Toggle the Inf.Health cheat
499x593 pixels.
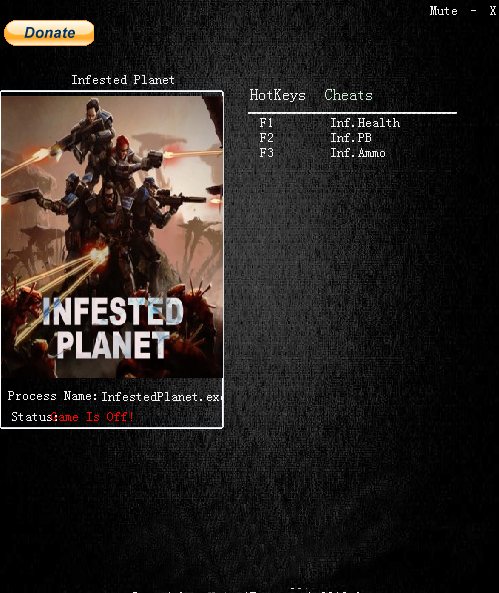coord(365,123)
